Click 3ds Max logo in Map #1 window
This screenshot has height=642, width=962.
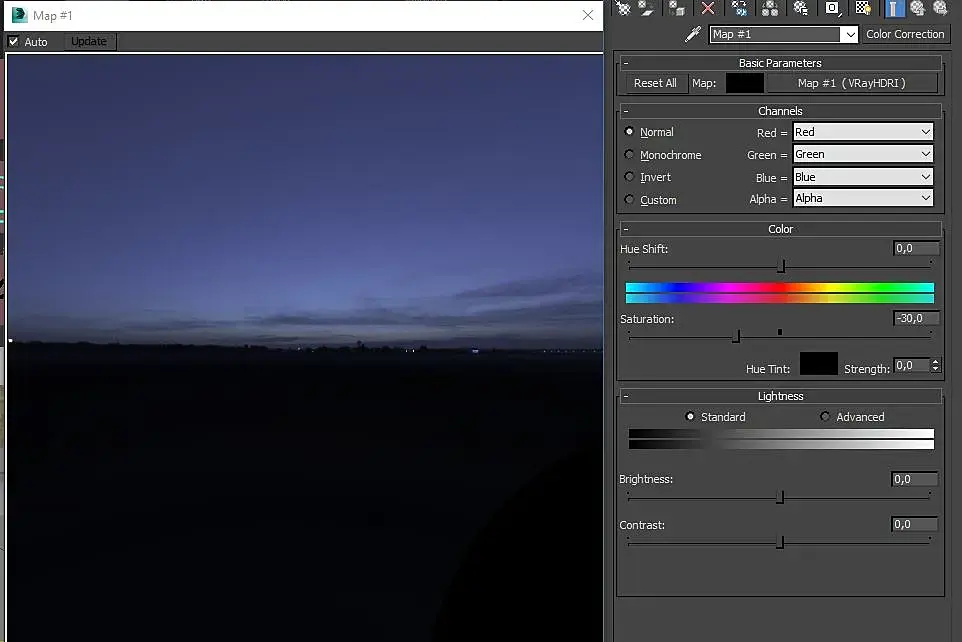[x=19, y=15]
